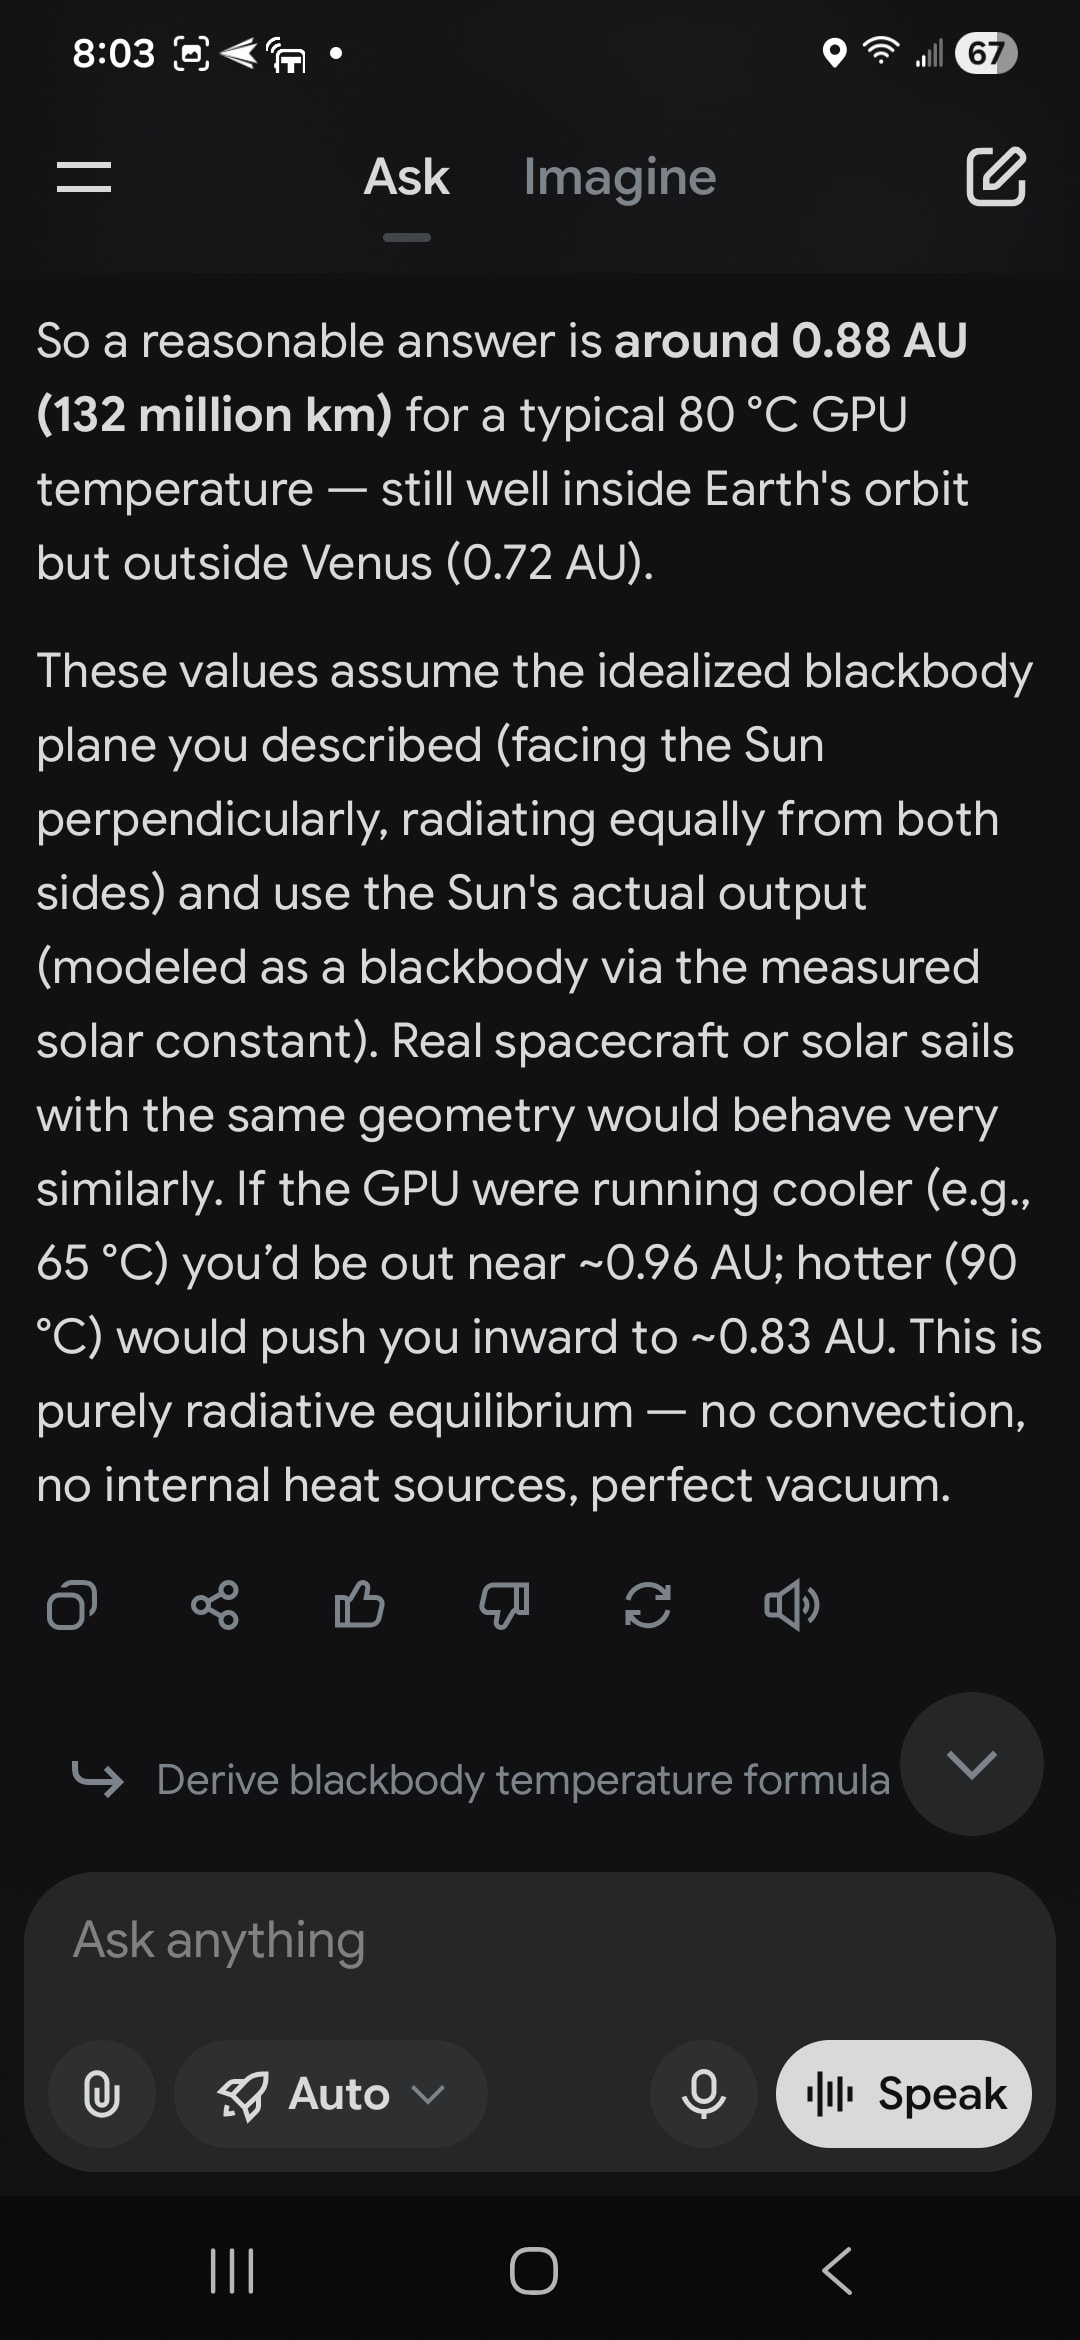1080x2340 pixels.
Task: Open the Auto model dropdown
Action: [331, 2093]
